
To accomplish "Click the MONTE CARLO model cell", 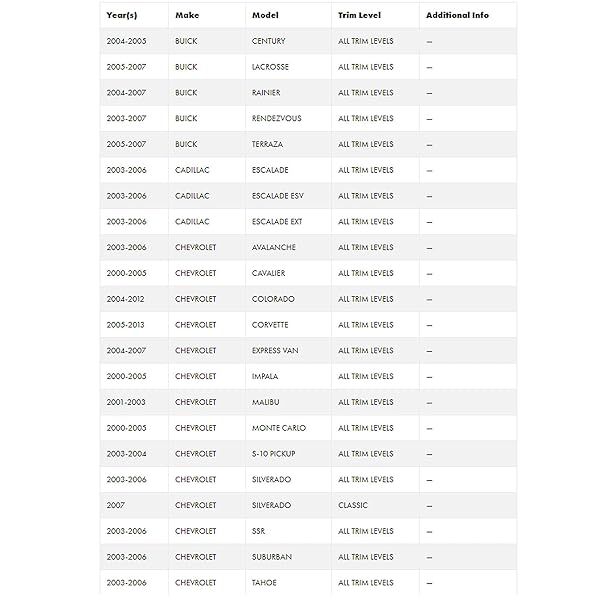I will pyautogui.click(x=279, y=428).
